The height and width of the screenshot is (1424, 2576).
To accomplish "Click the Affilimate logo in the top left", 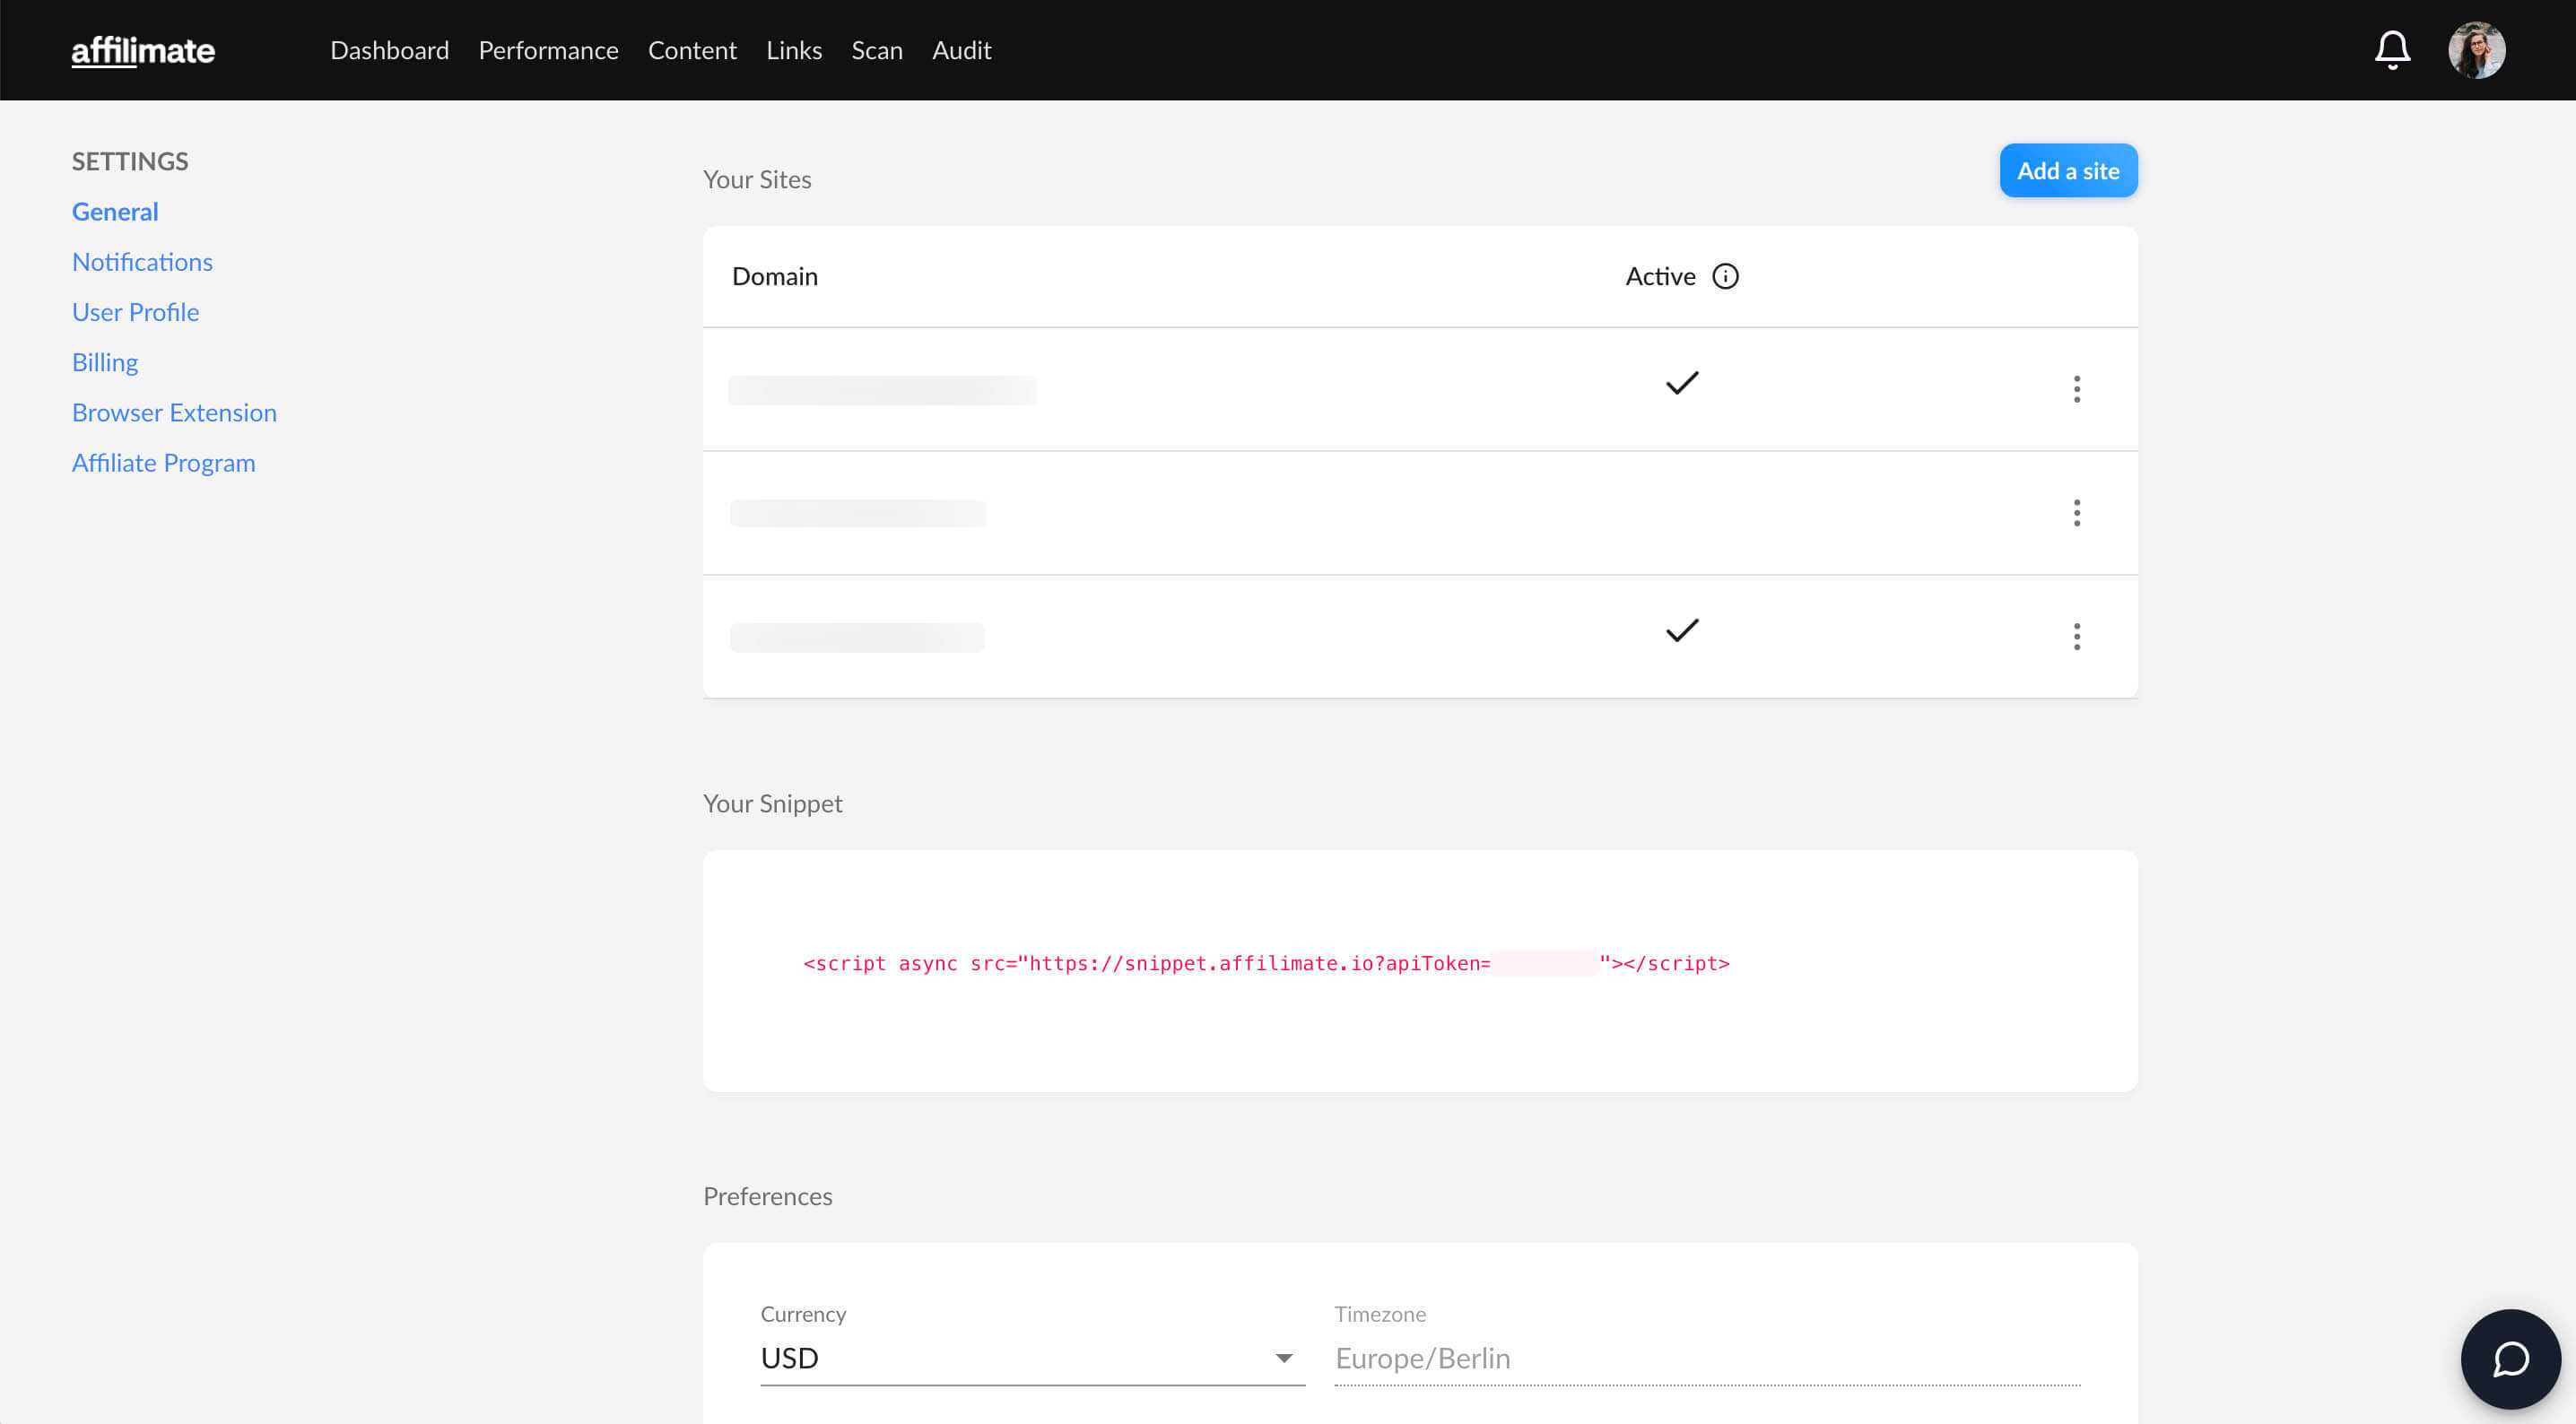I will click(x=144, y=49).
